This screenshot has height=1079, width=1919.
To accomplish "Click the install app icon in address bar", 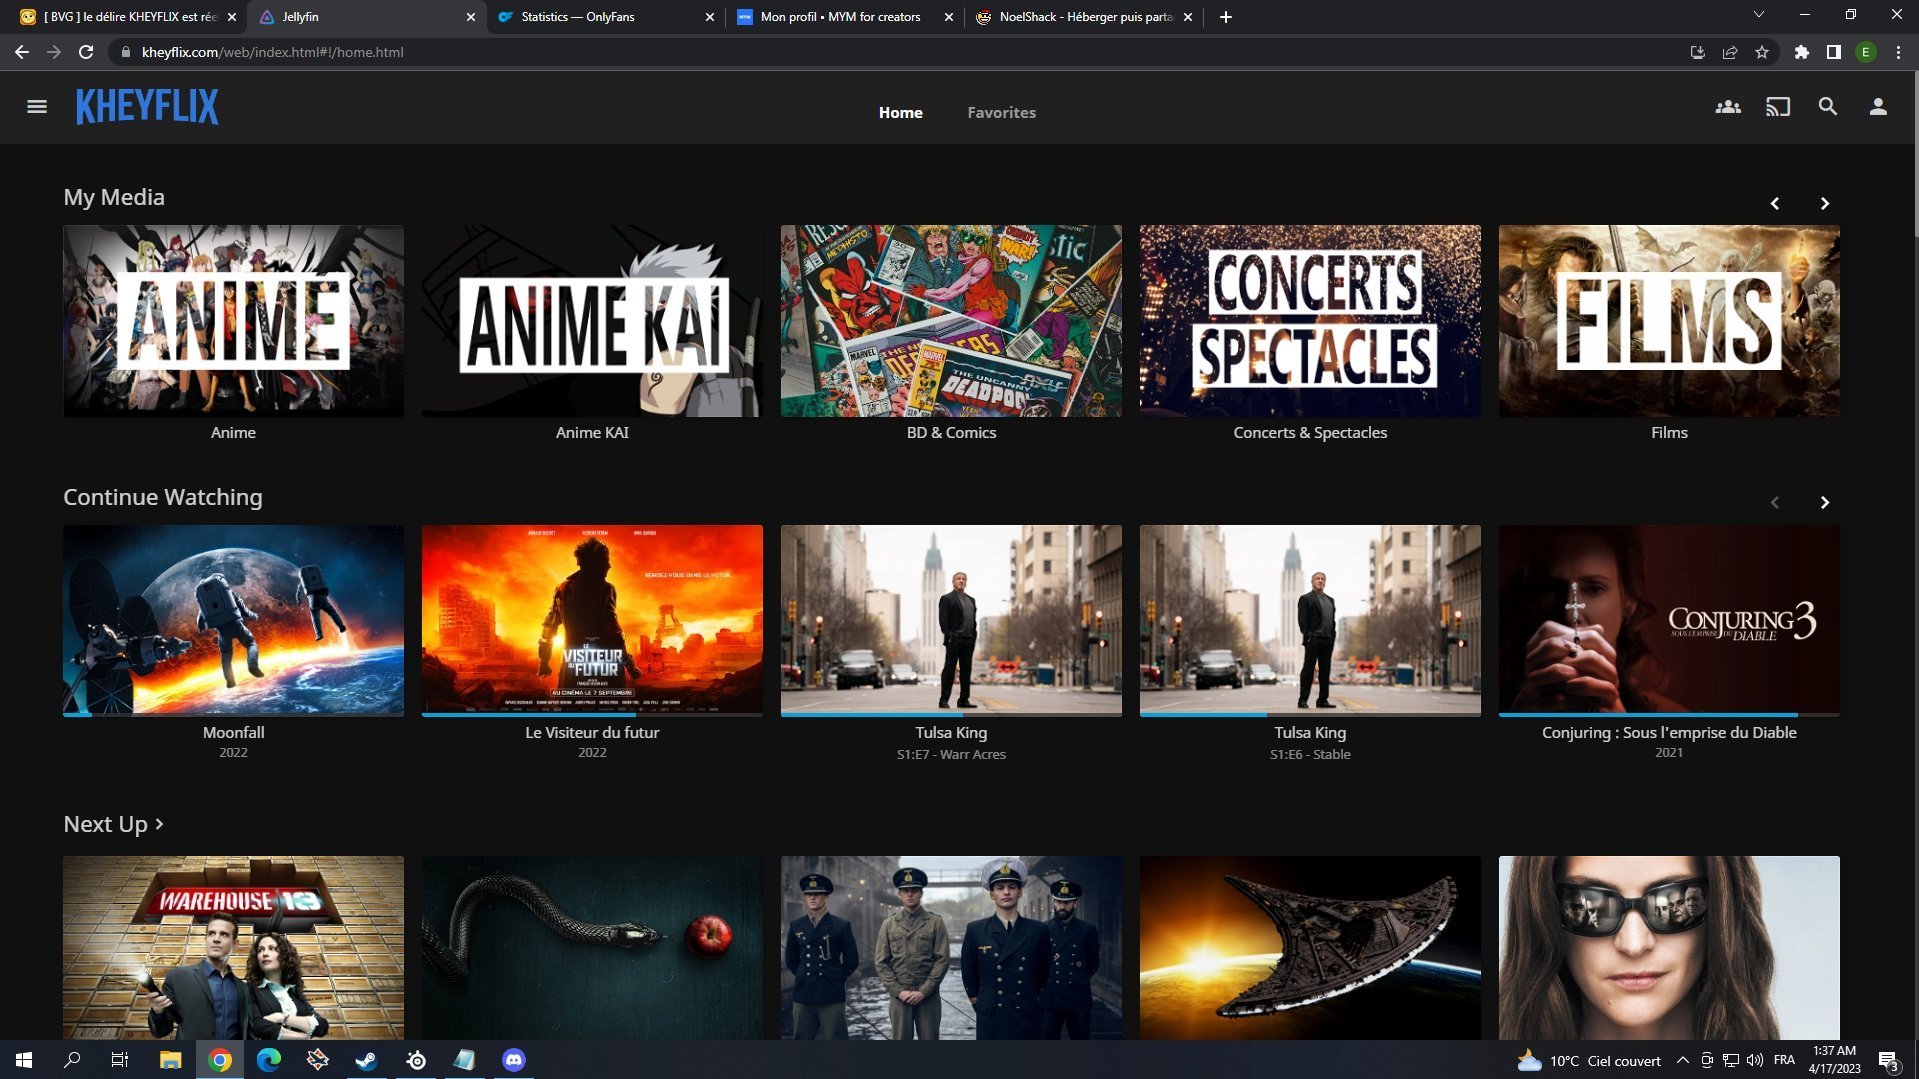I will click(1698, 52).
